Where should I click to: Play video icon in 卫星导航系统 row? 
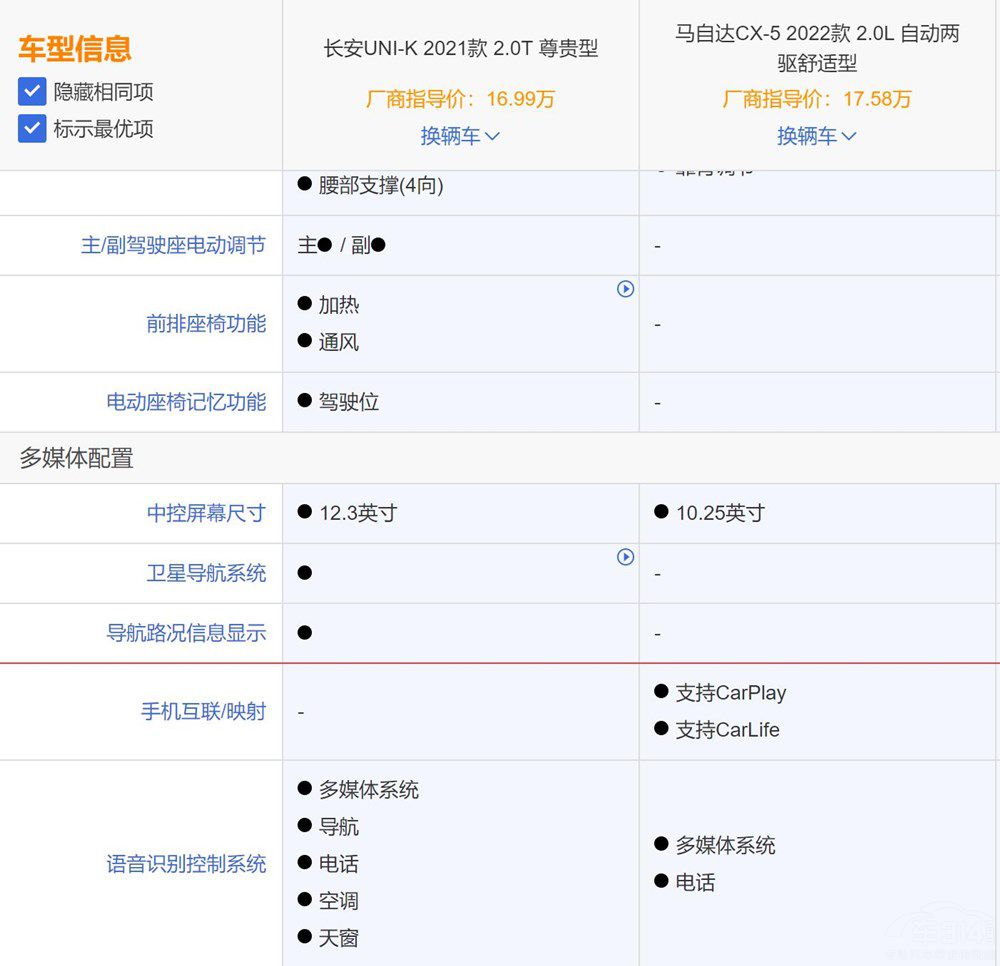pyautogui.click(x=625, y=557)
